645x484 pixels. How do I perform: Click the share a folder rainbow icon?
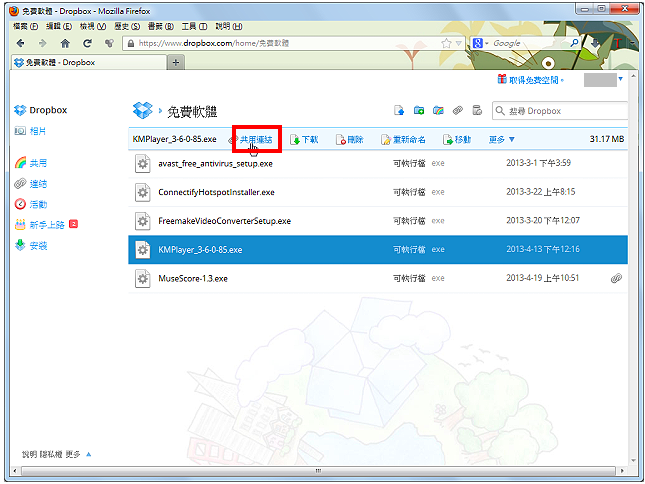point(438,111)
